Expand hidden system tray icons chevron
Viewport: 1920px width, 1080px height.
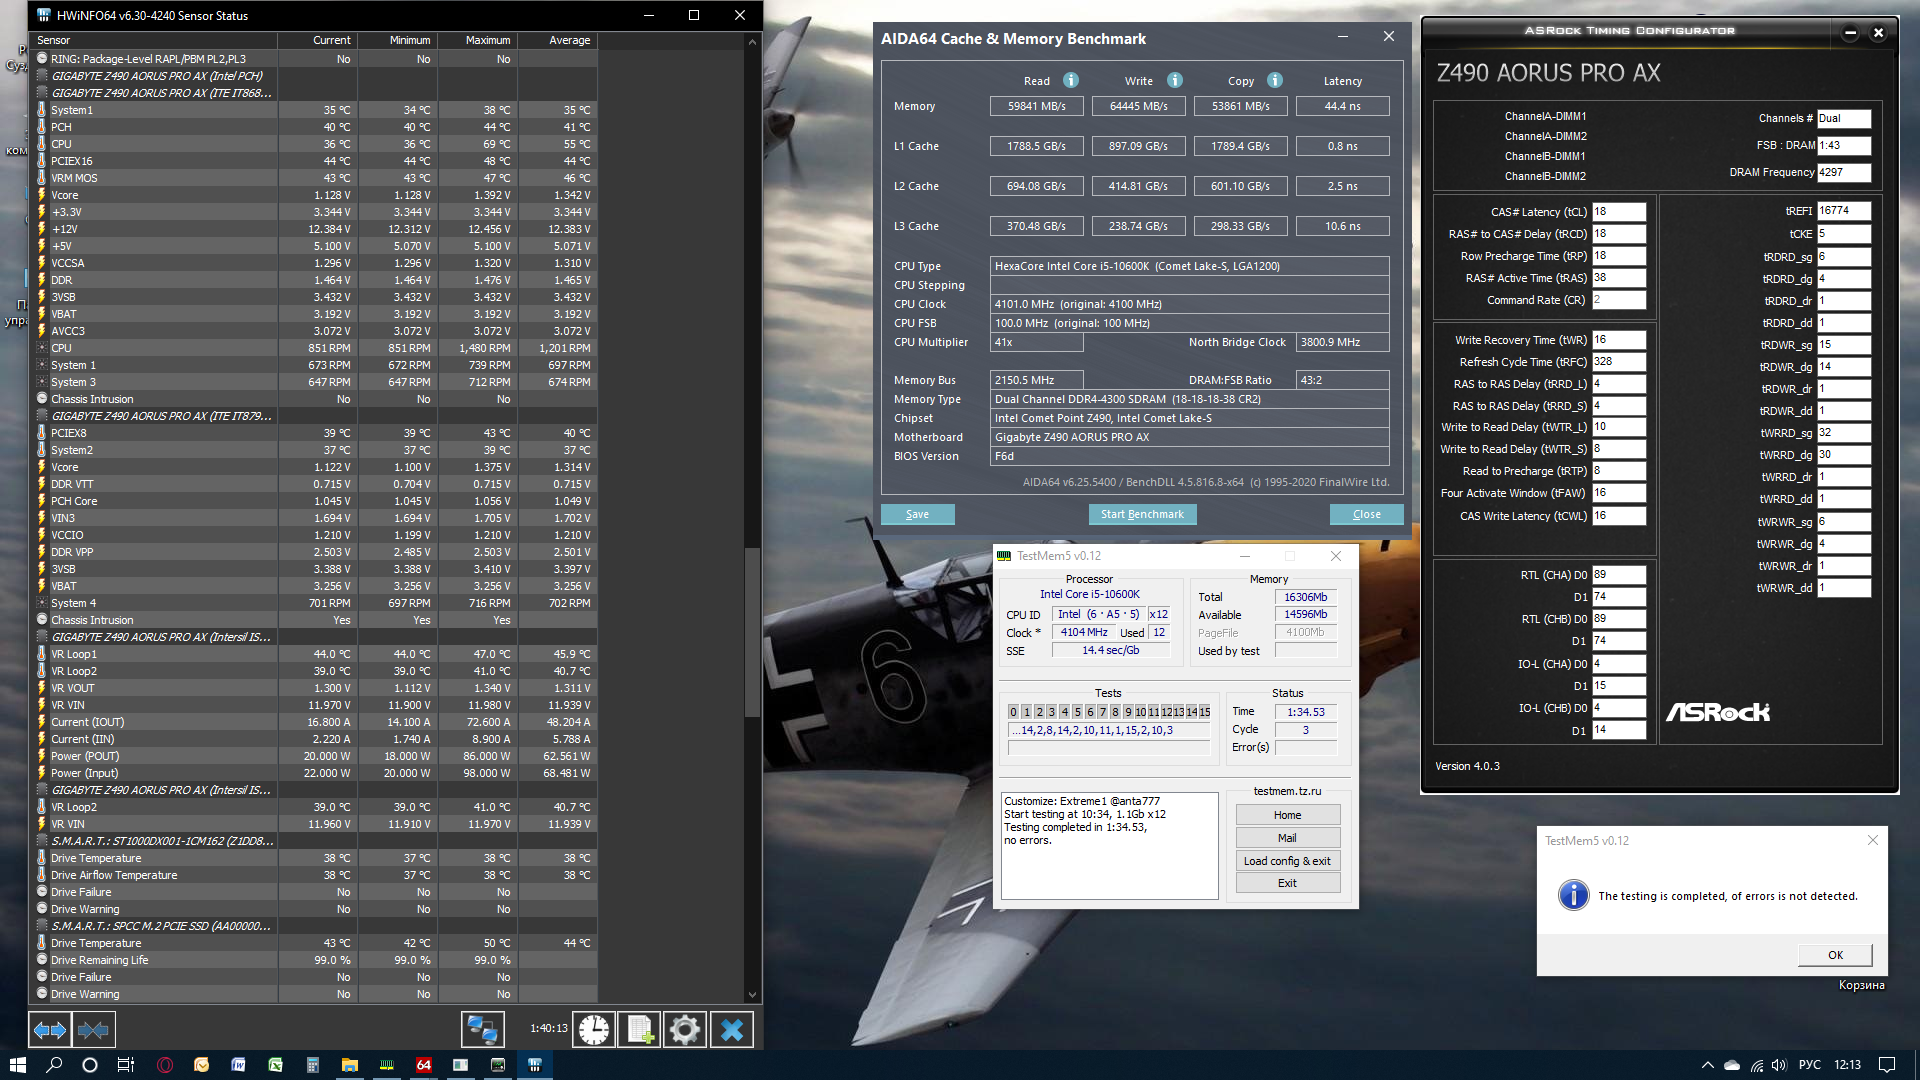pos(1707,1065)
